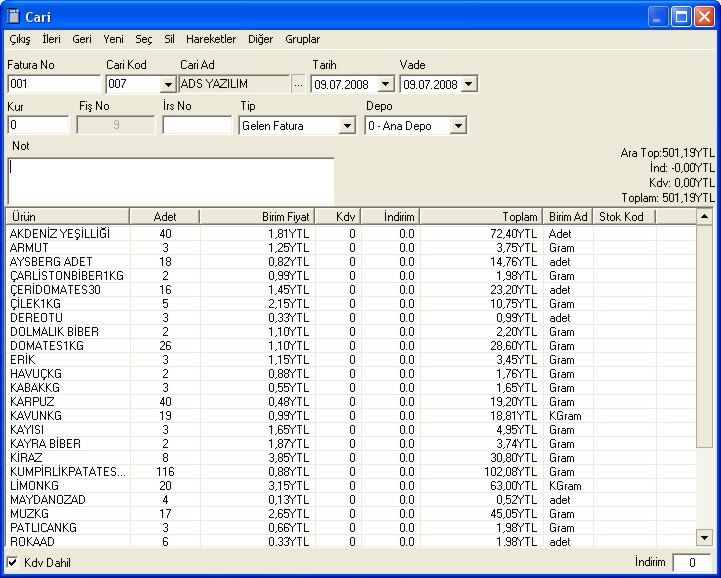
Task: Select the ÇİLEK1KG row
Action: 351,304
